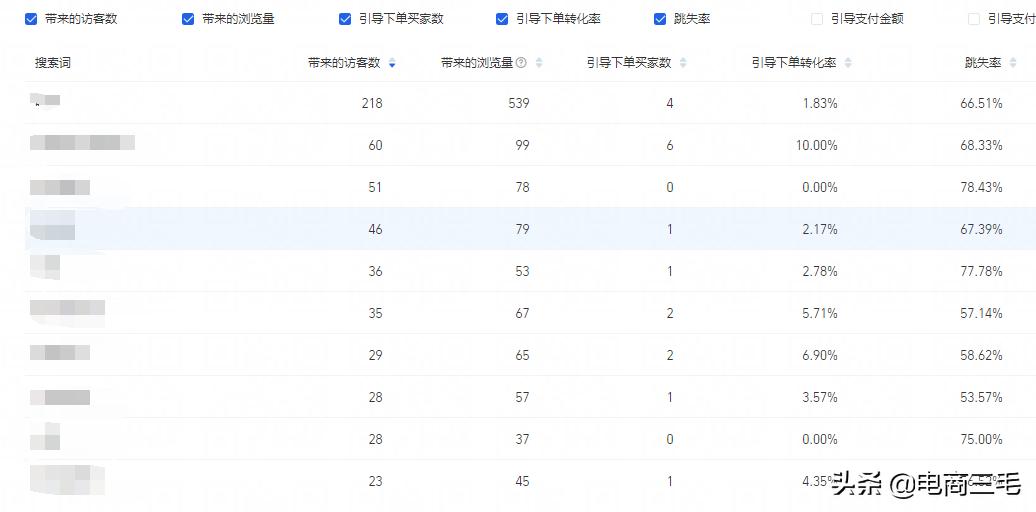Click bounce rate 66.51% cell
This screenshot has height=512, width=1036.
point(981,103)
